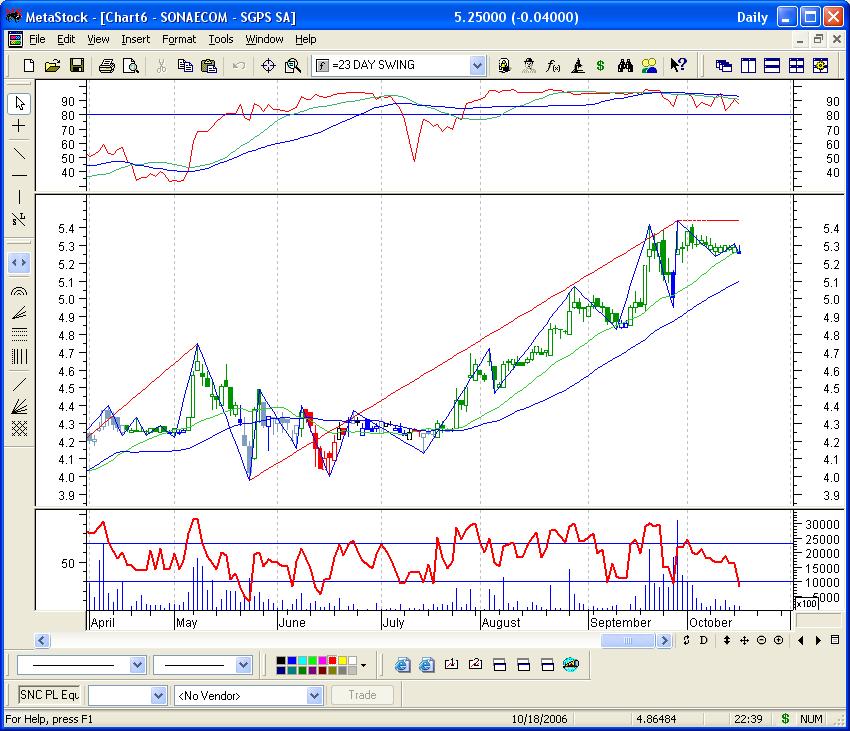This screenshot has height=731, width=850.
Task: Open the Expert Advisor icon
Action: [527, 66]
